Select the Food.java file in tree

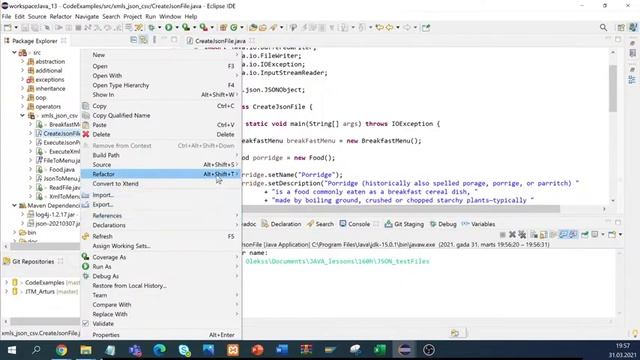[62, 169]
